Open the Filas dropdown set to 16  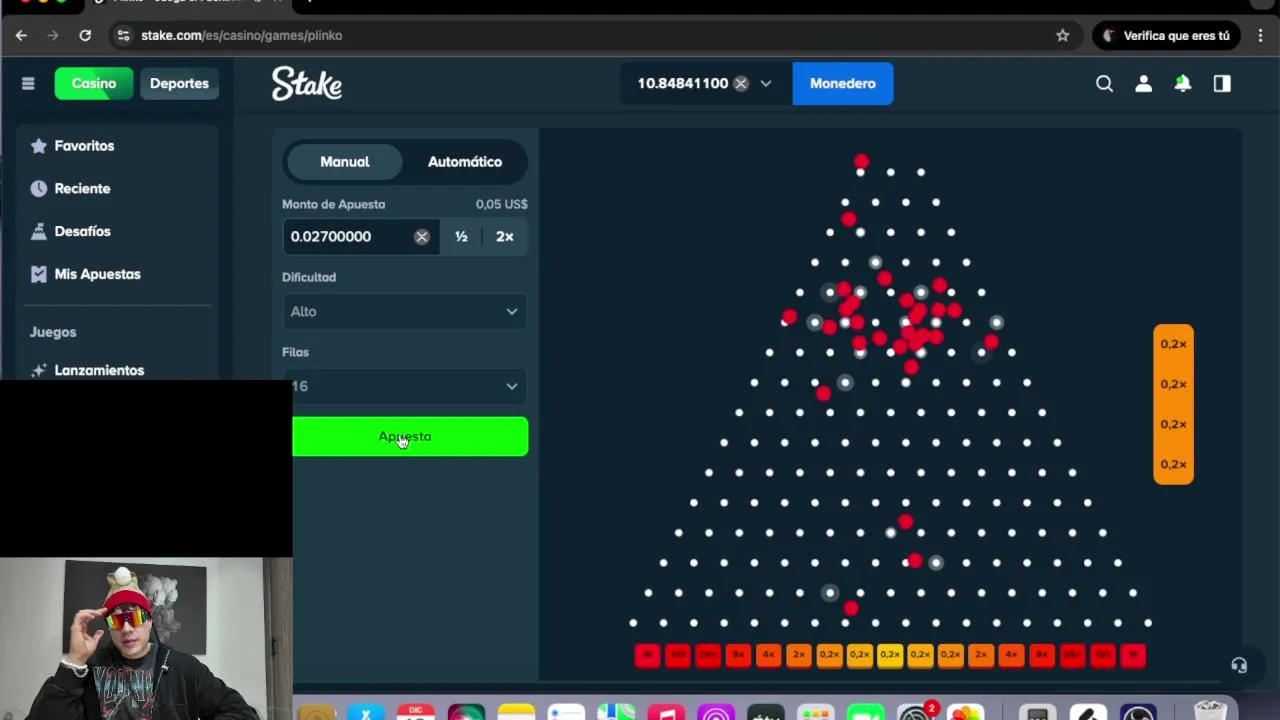405,386
